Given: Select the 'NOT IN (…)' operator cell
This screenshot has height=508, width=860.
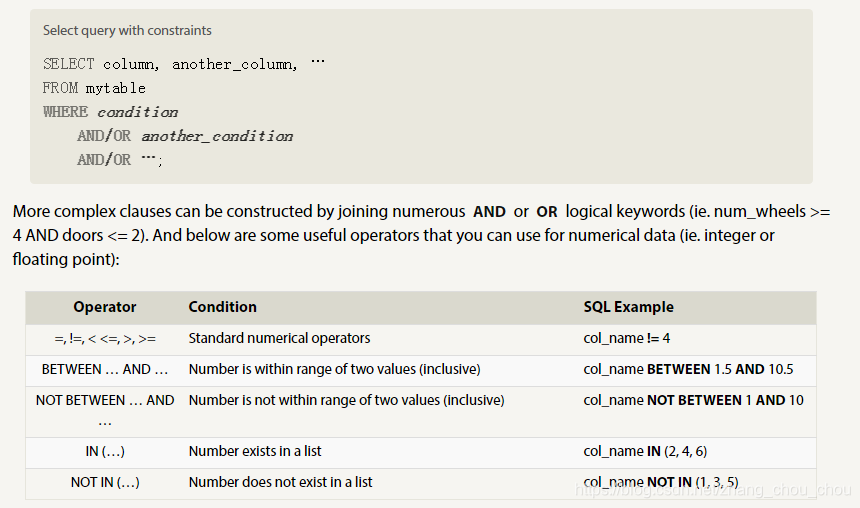Looking at the screenshot, I should (x=105, y=482).
